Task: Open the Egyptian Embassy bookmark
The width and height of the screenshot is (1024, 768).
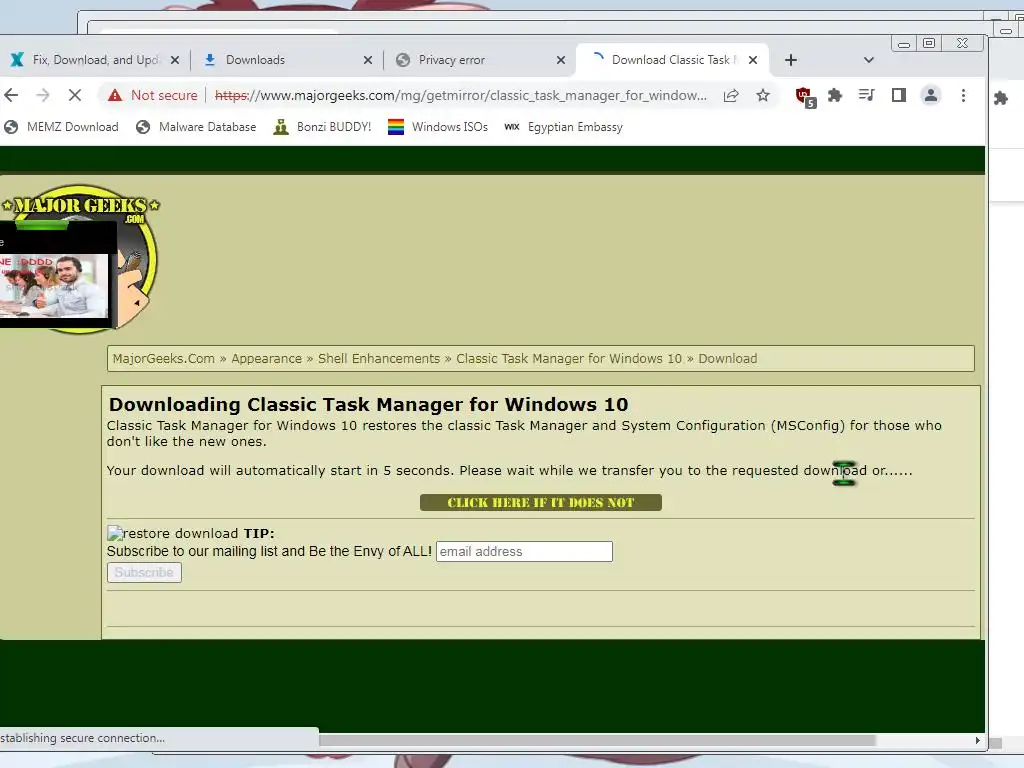Action: point(564,127)
